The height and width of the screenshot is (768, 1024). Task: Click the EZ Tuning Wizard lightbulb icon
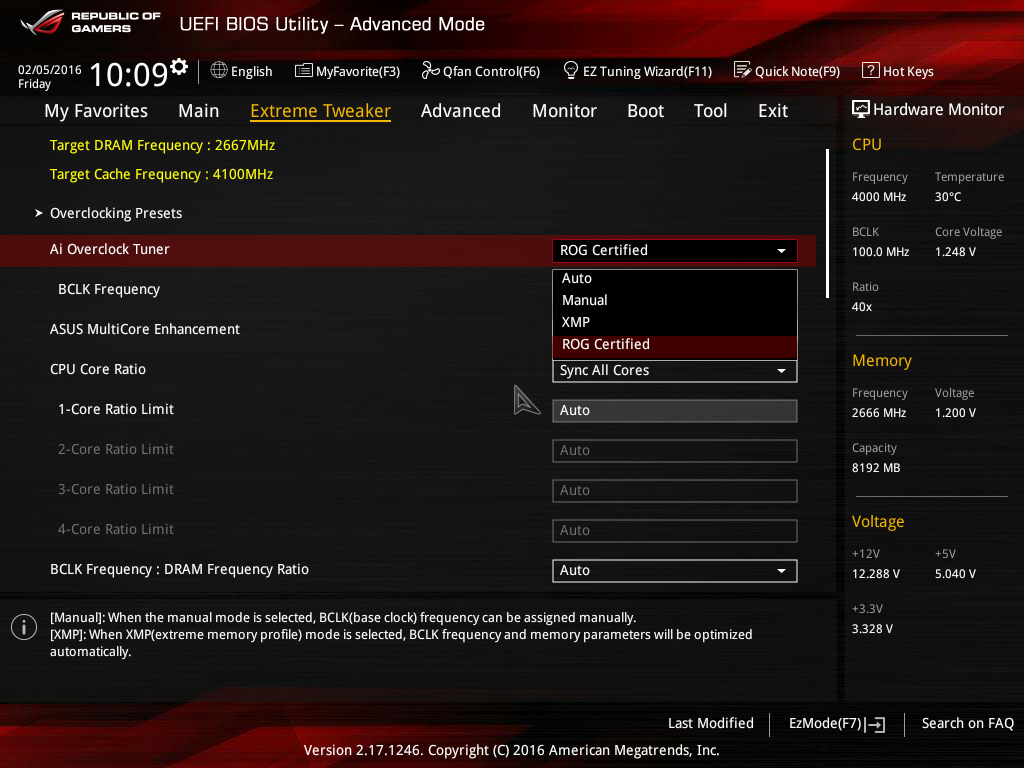click(571, 71)
